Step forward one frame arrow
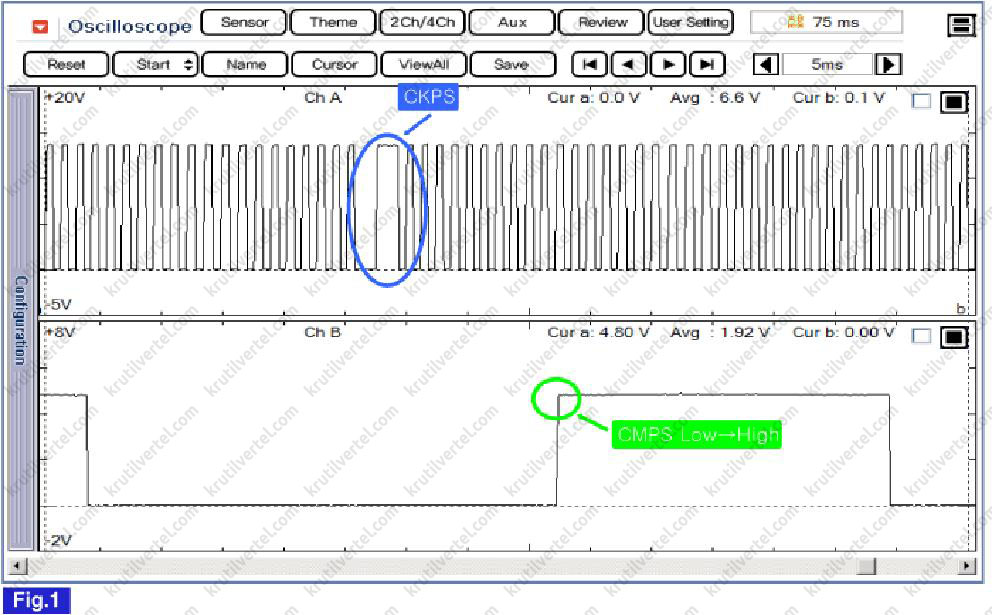992x615 pixels. click(x=668, y=65)
